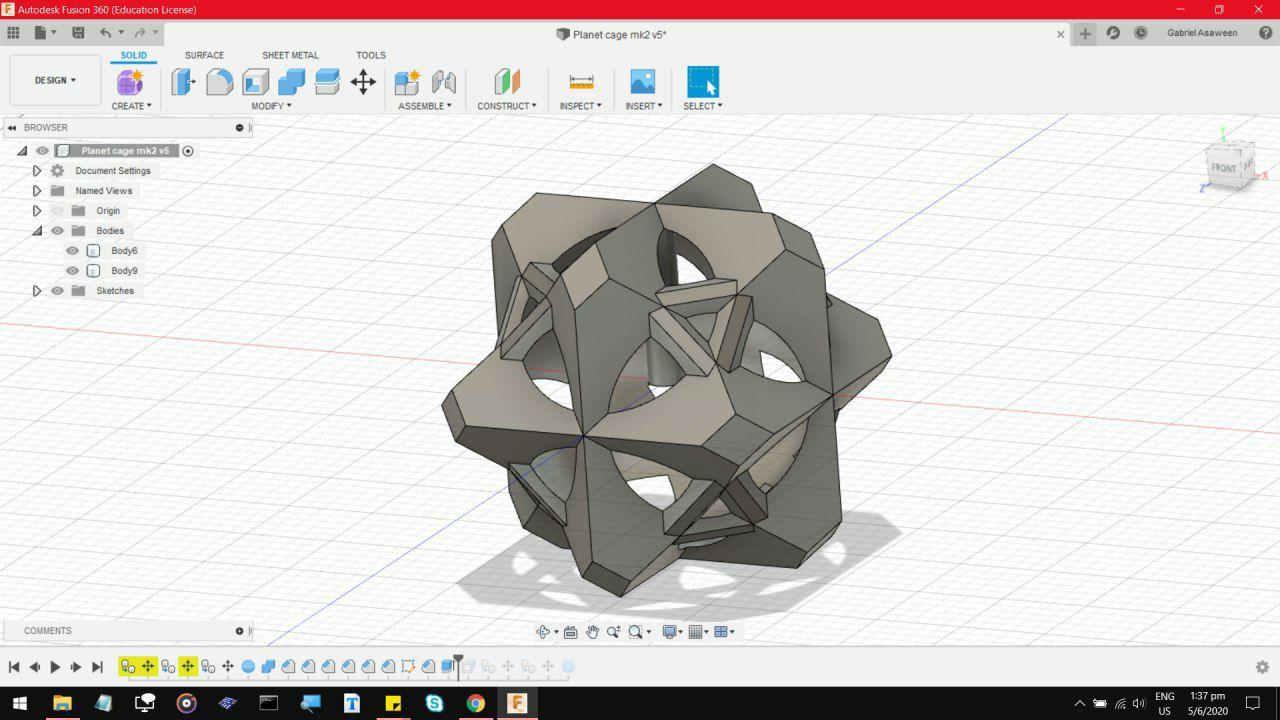
Task: Toggle visibility of Planet cage mk2 v5
Action: pos(42,151)
